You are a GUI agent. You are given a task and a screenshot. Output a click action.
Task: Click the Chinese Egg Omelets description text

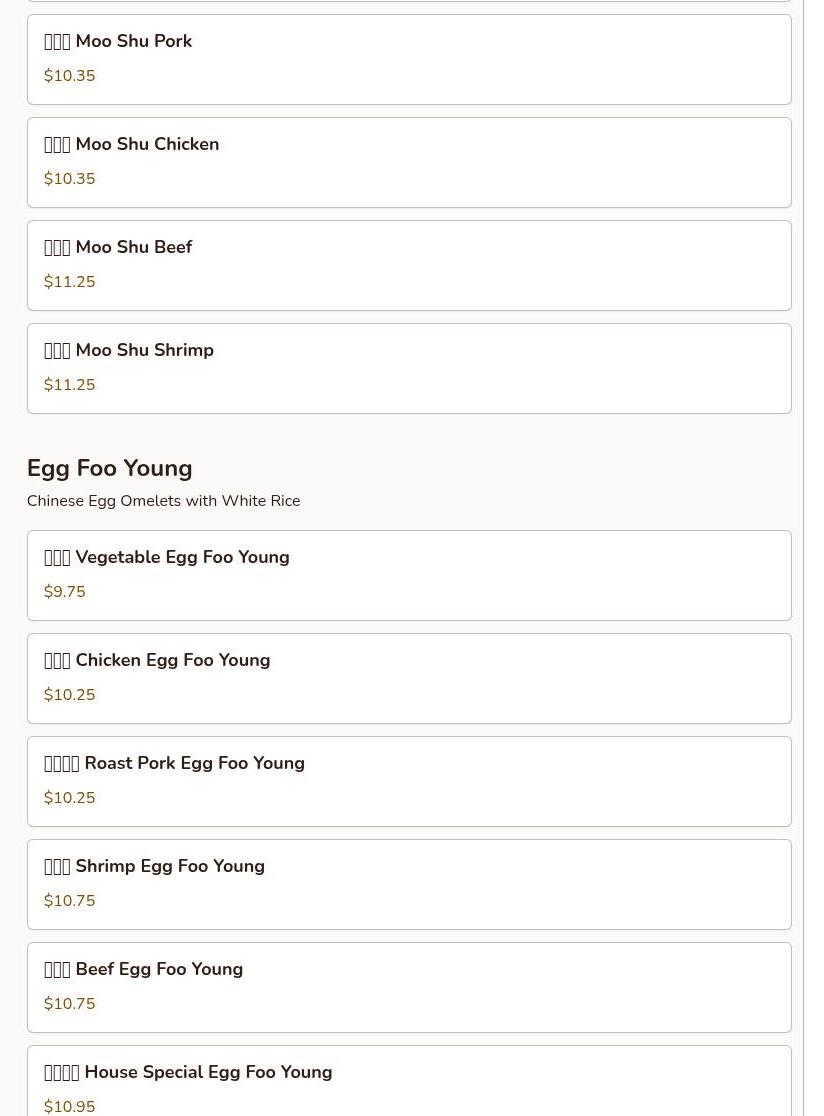[x=163, y=501]
